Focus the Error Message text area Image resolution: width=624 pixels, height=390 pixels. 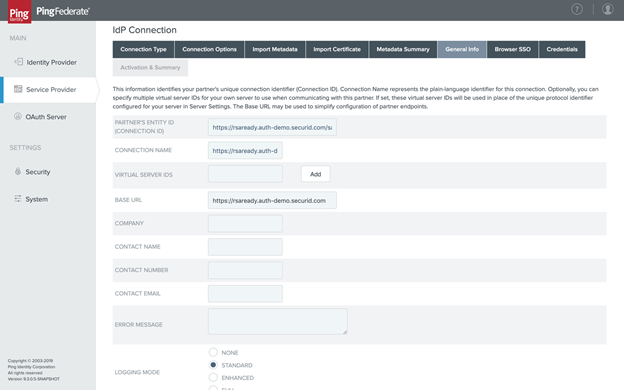coord(278,321)
